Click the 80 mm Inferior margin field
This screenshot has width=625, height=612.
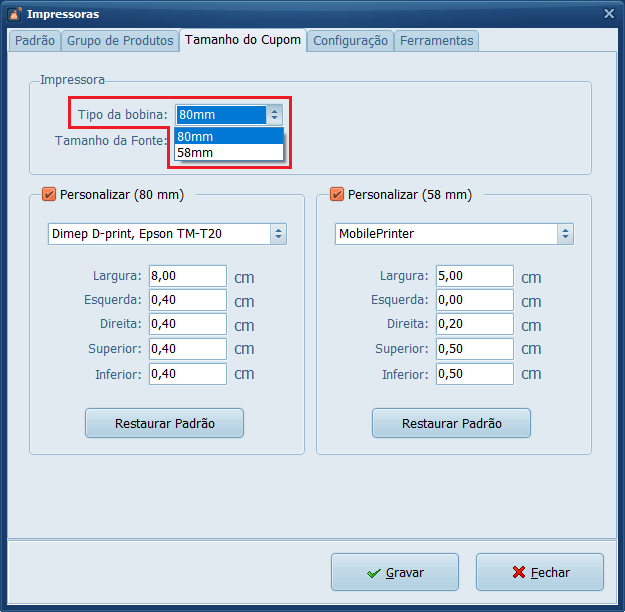tap(188, 374)
